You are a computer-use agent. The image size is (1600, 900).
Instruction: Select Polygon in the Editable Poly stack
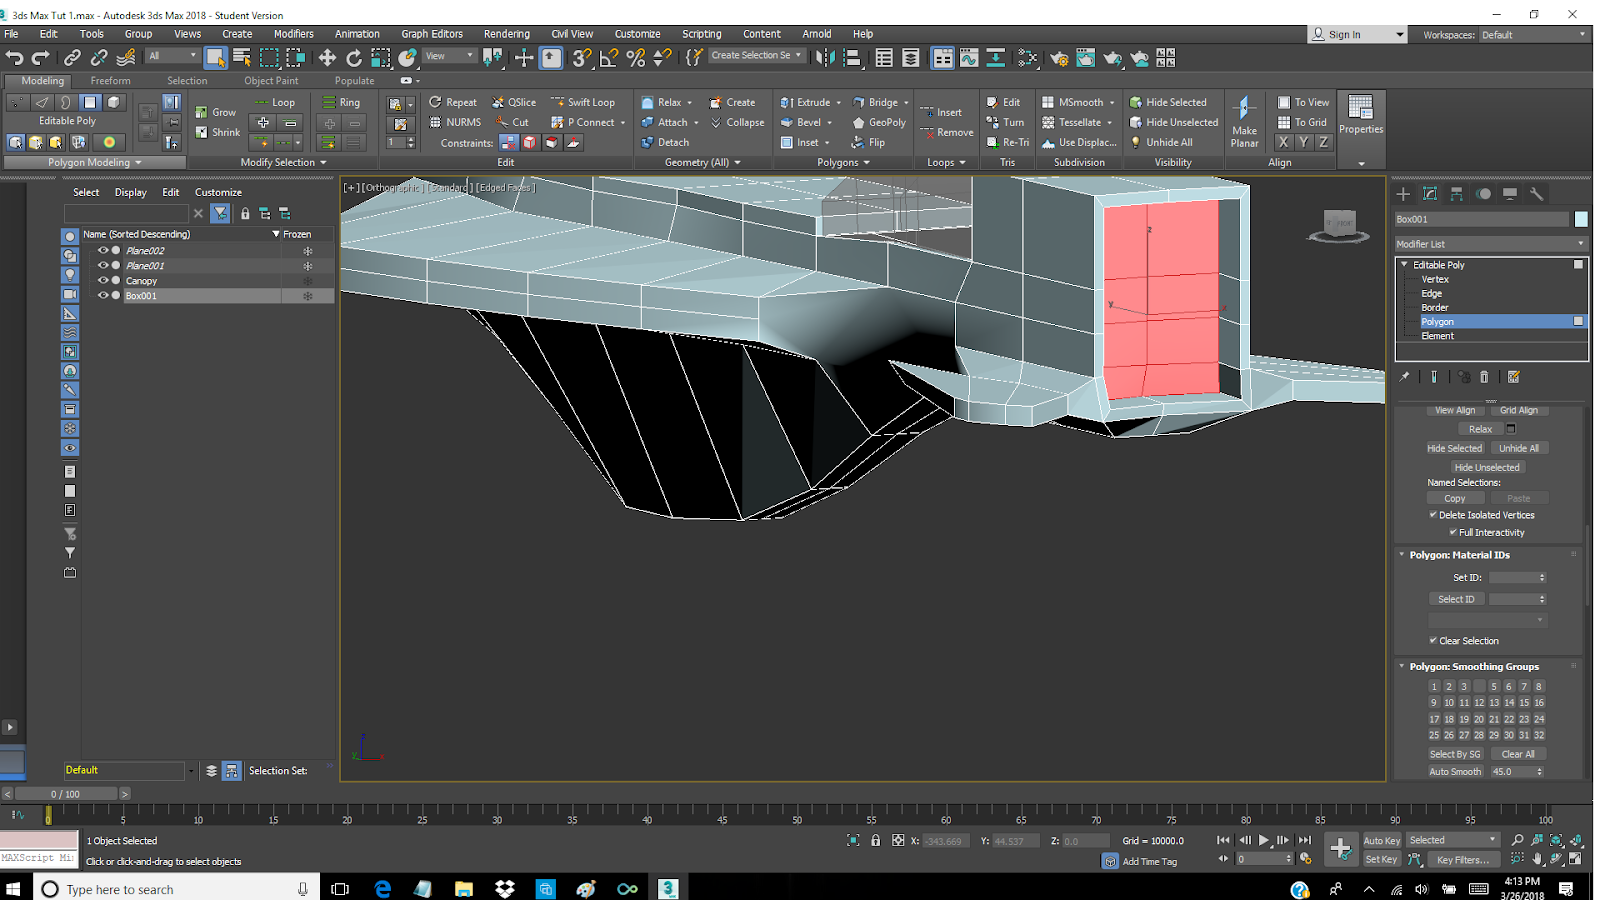[1438, 321]
